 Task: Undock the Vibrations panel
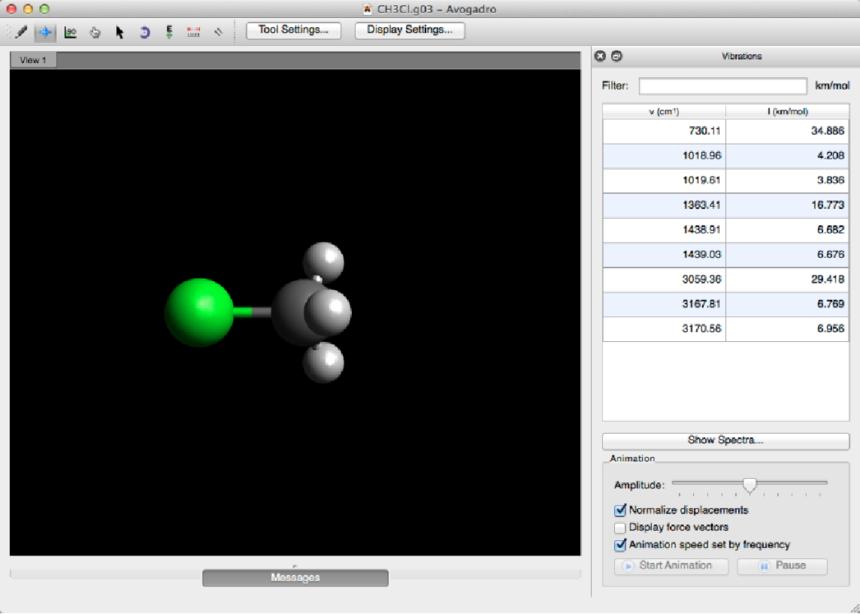click(616, 56)
